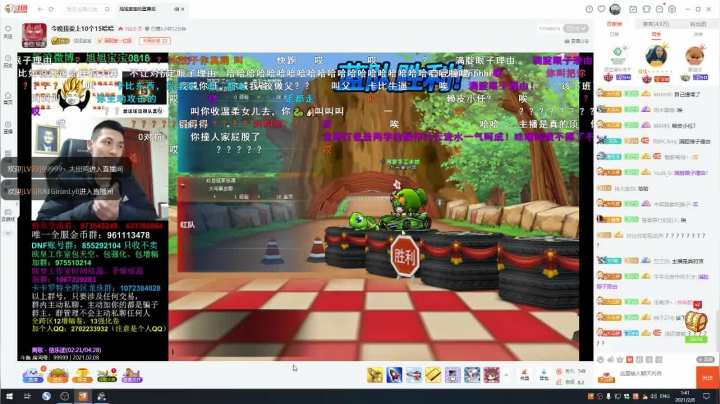Open the 背包 backpack button
The width and height of the screenshot is (720, 404).
544,375
